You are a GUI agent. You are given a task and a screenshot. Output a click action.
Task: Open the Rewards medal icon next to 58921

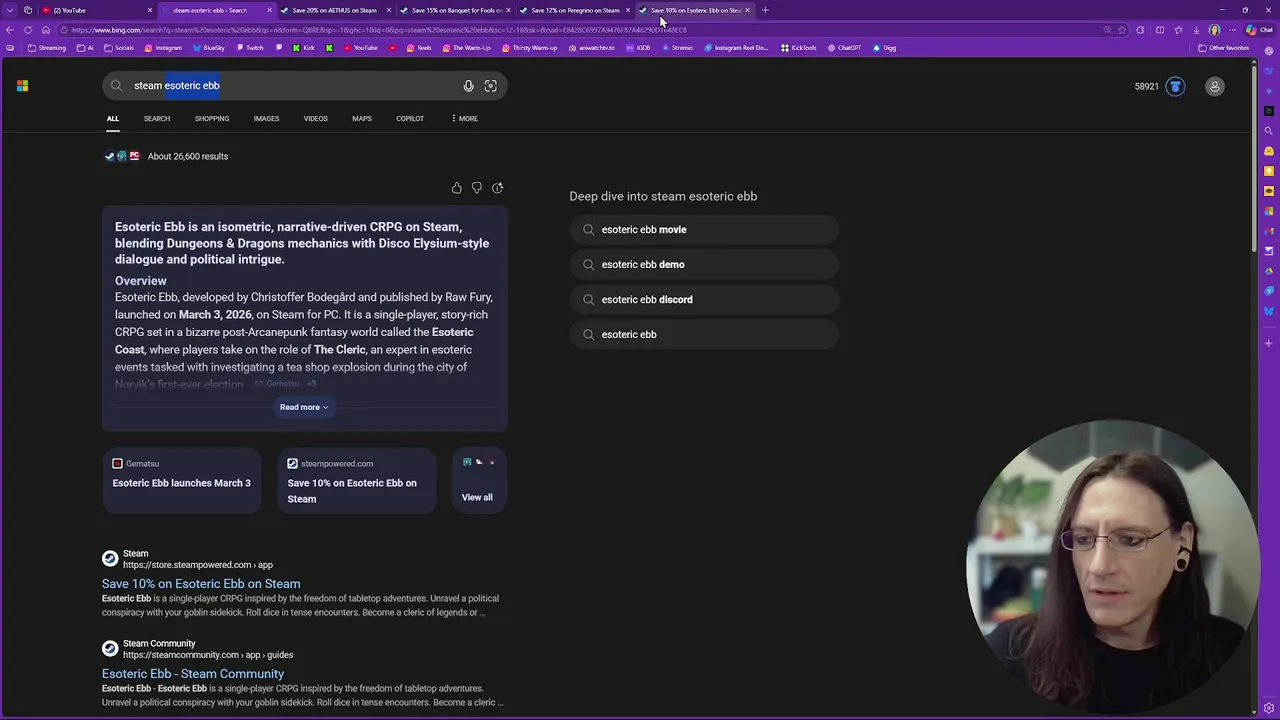1175,86
